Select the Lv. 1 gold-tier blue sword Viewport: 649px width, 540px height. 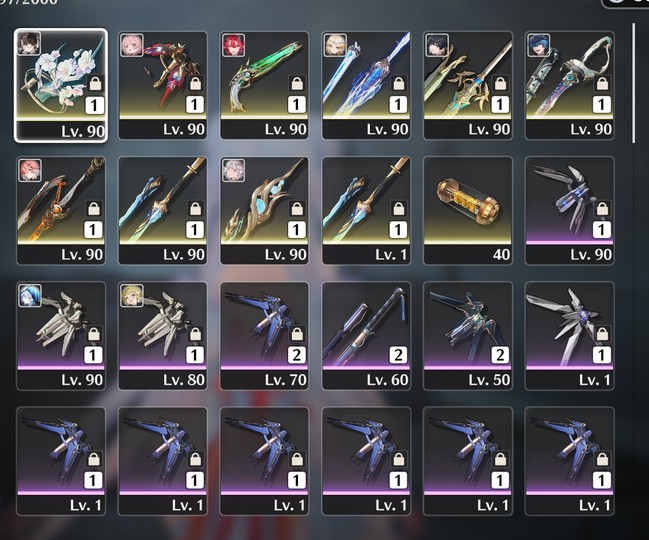pos(366,211)
